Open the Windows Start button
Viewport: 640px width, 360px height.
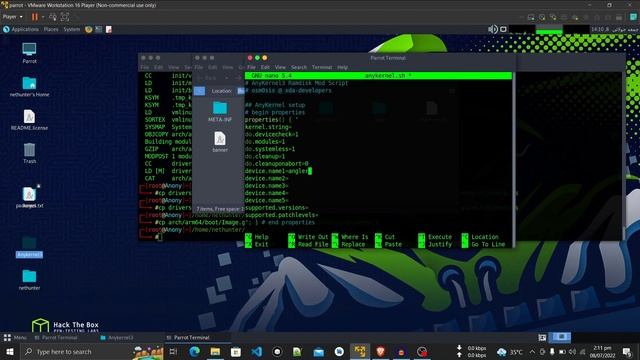tap(9, 351)
